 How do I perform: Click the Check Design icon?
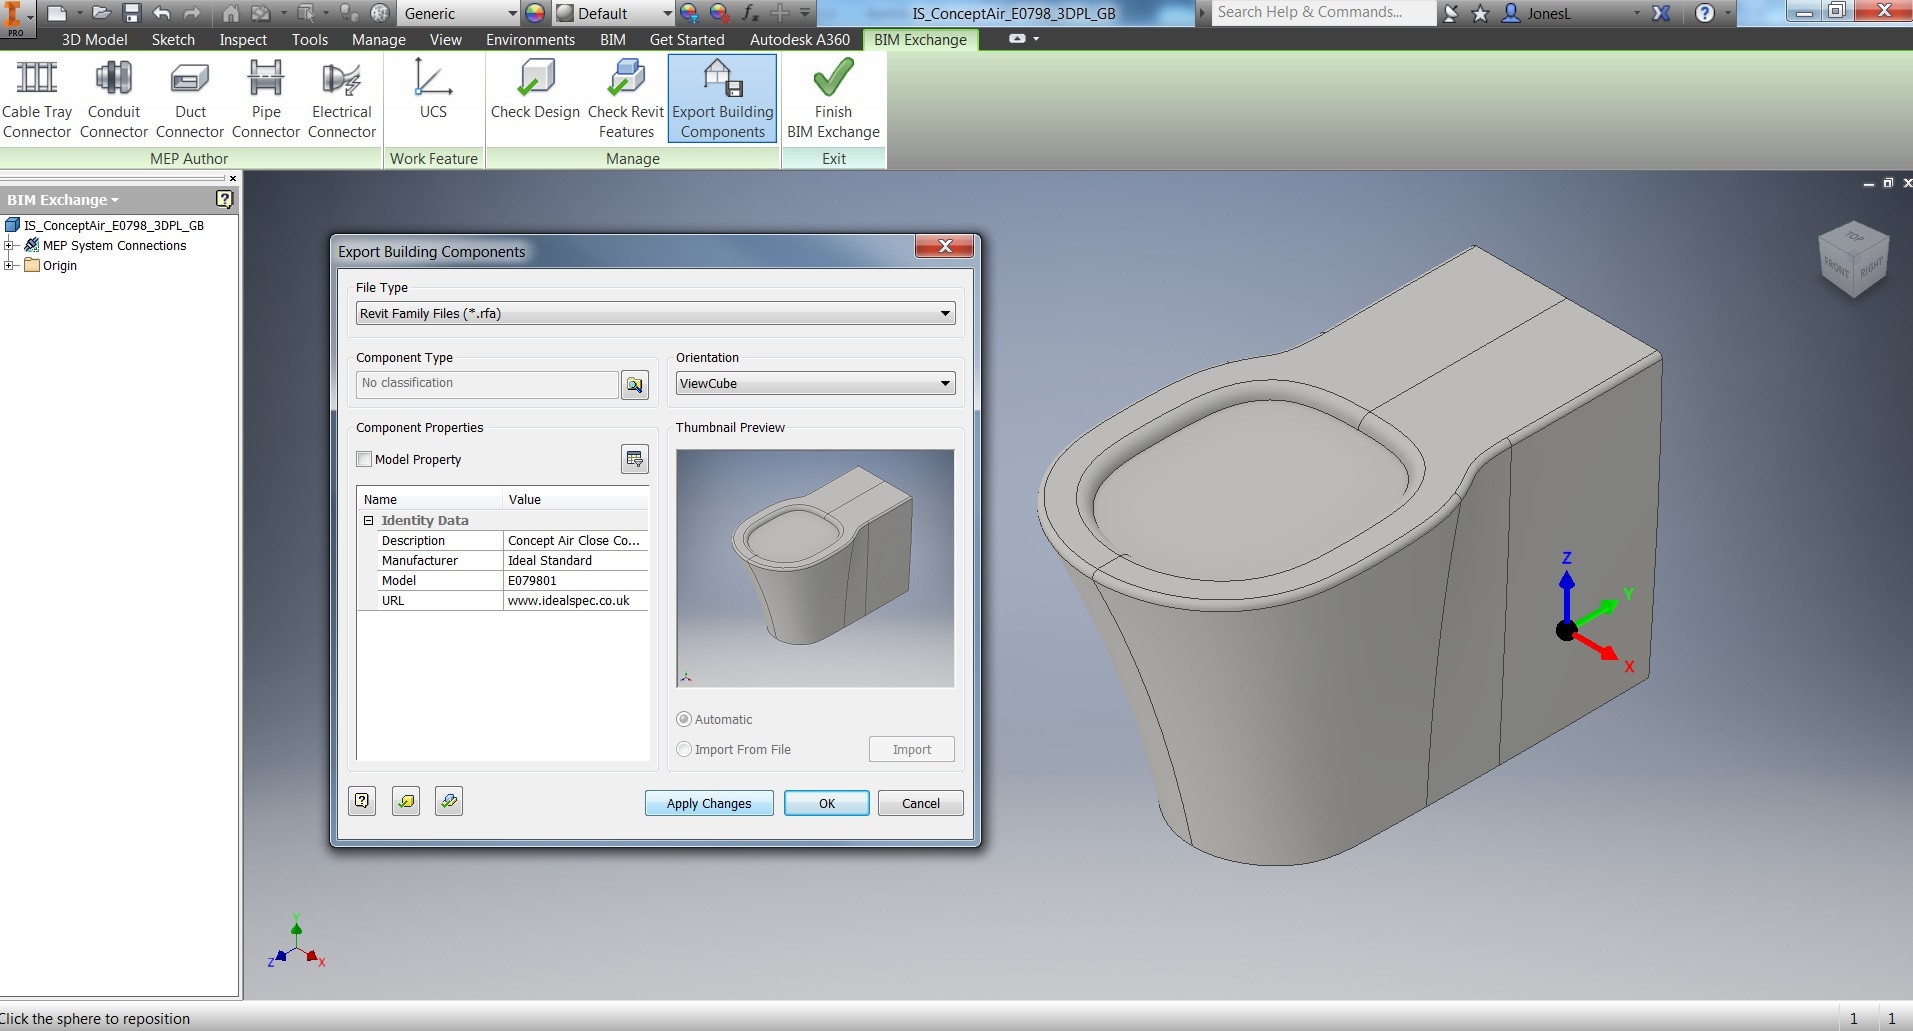tap(536, 78)
